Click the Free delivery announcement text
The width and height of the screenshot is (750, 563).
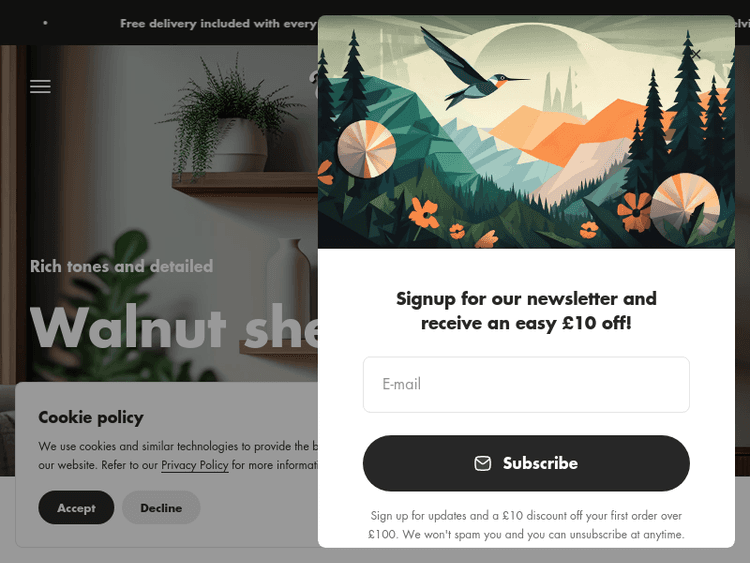[x=218, y=23]
